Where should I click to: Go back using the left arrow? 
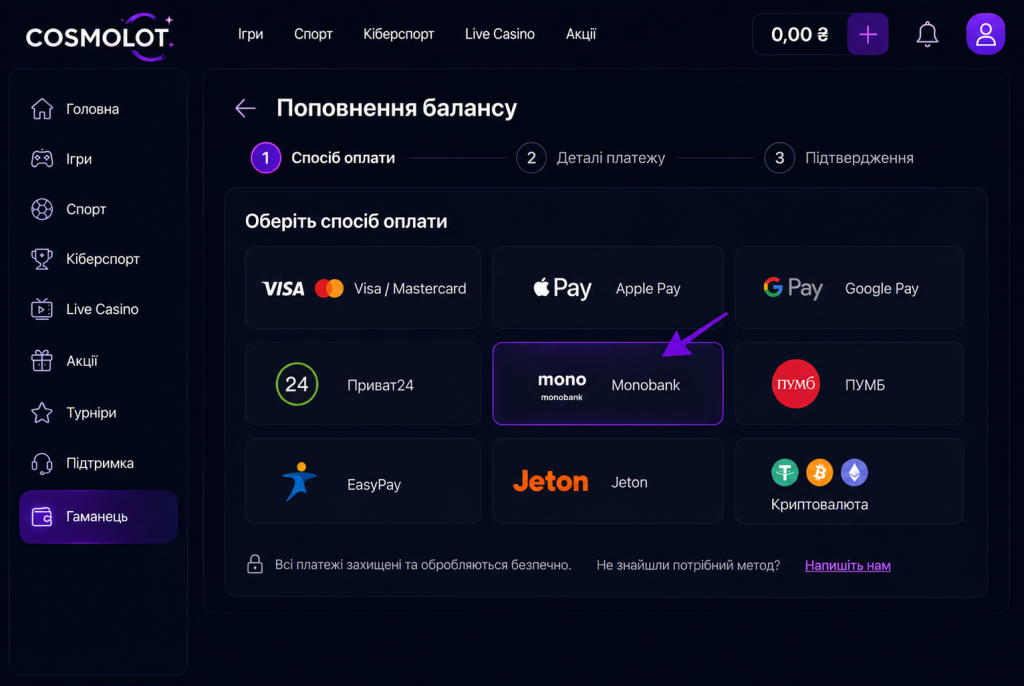coord(246,108)
